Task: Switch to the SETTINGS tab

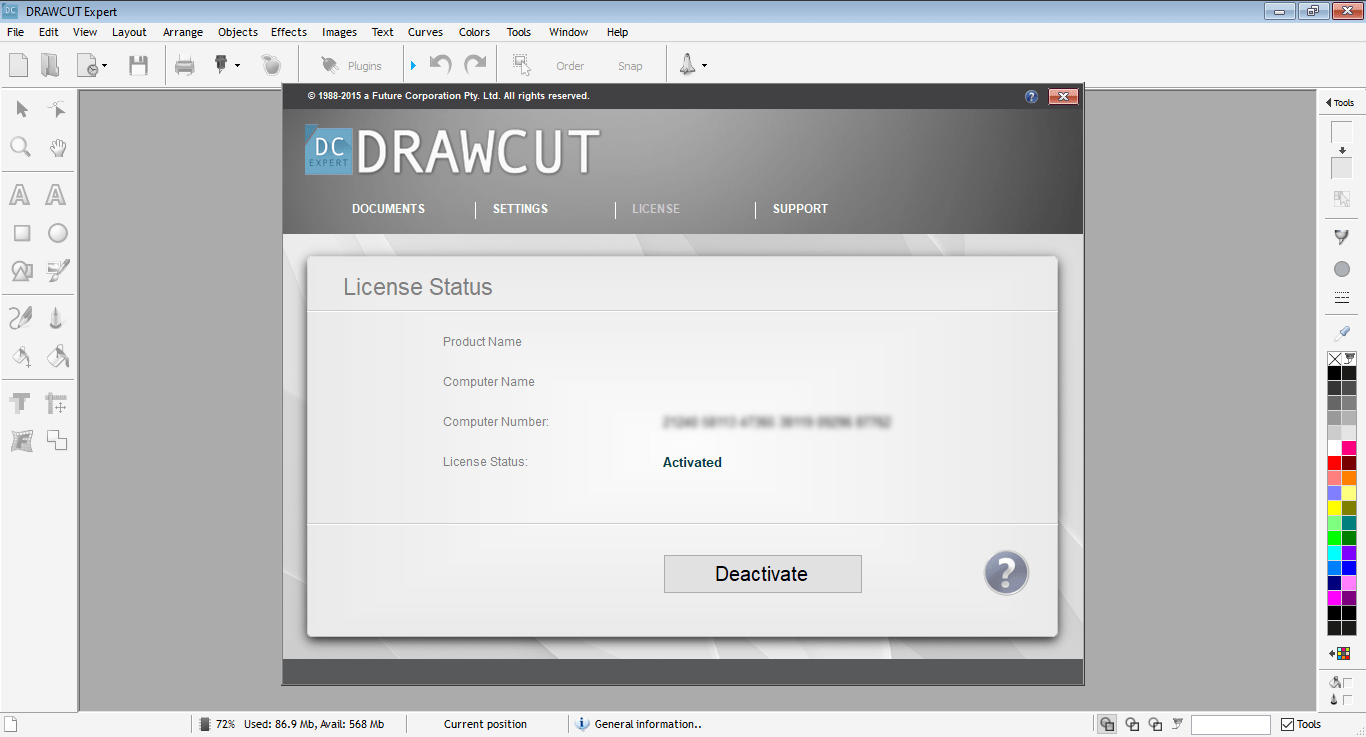Action: point(520,209)
